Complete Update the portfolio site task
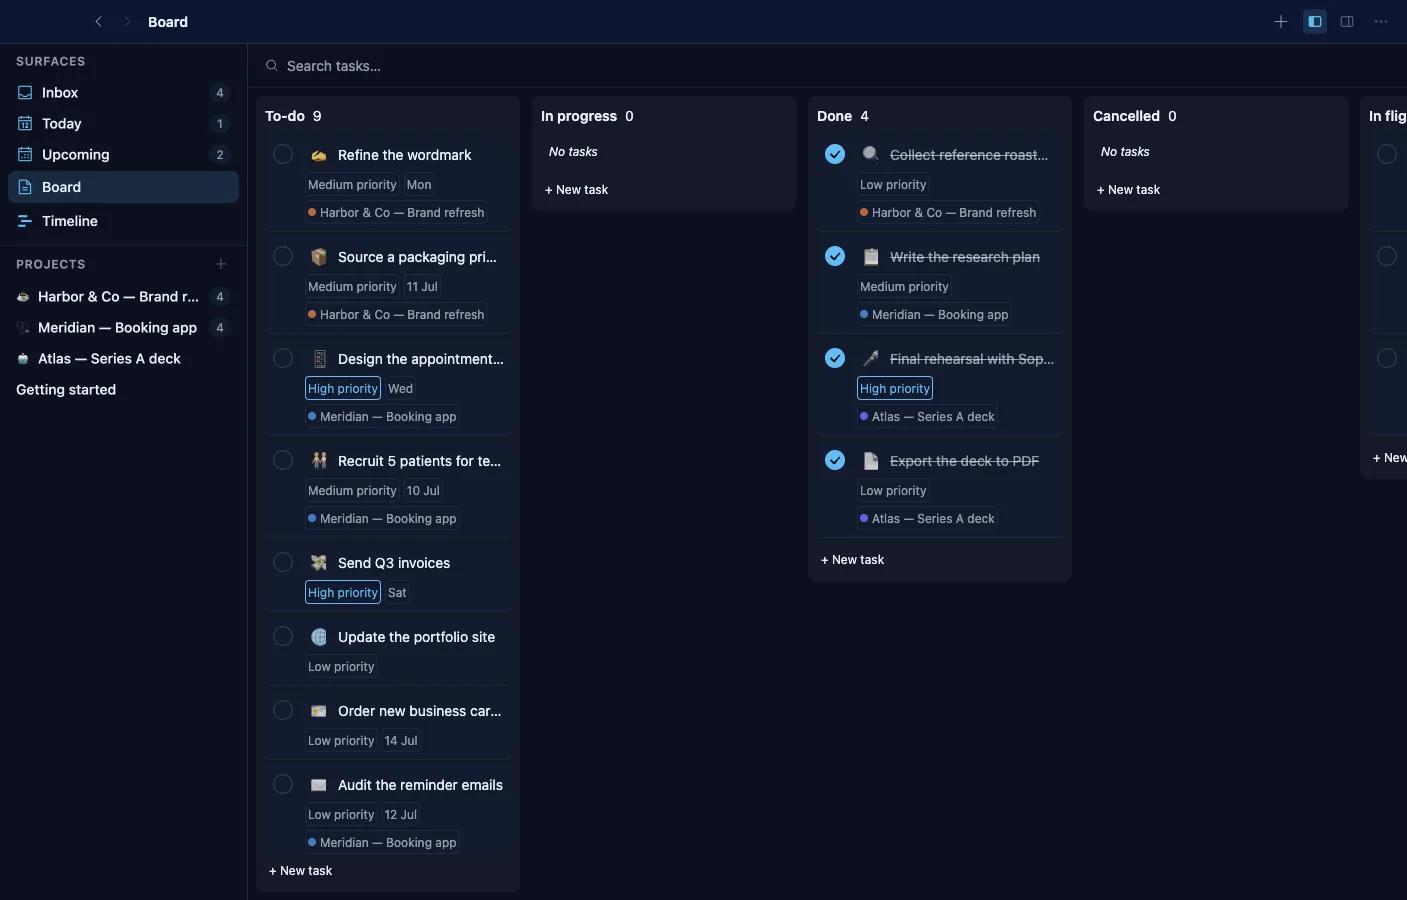The image size is (1407, 900). coord(283,636)
